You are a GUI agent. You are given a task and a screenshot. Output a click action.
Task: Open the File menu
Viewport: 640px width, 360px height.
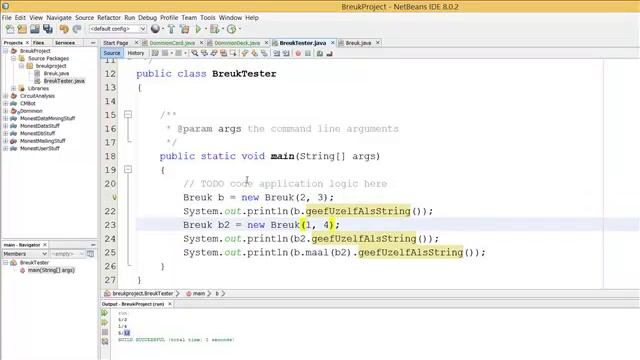click(x=7, y=18)
